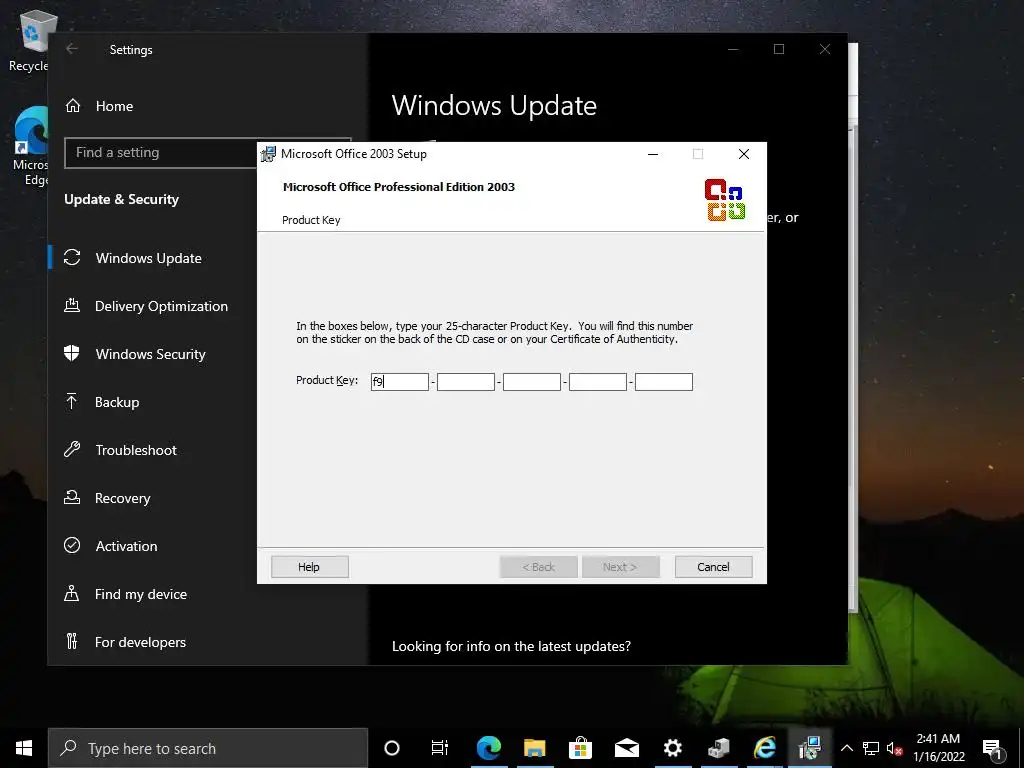Open Windows Security settings
Viewport: 1024px width, 768px height.
[150, 354]
